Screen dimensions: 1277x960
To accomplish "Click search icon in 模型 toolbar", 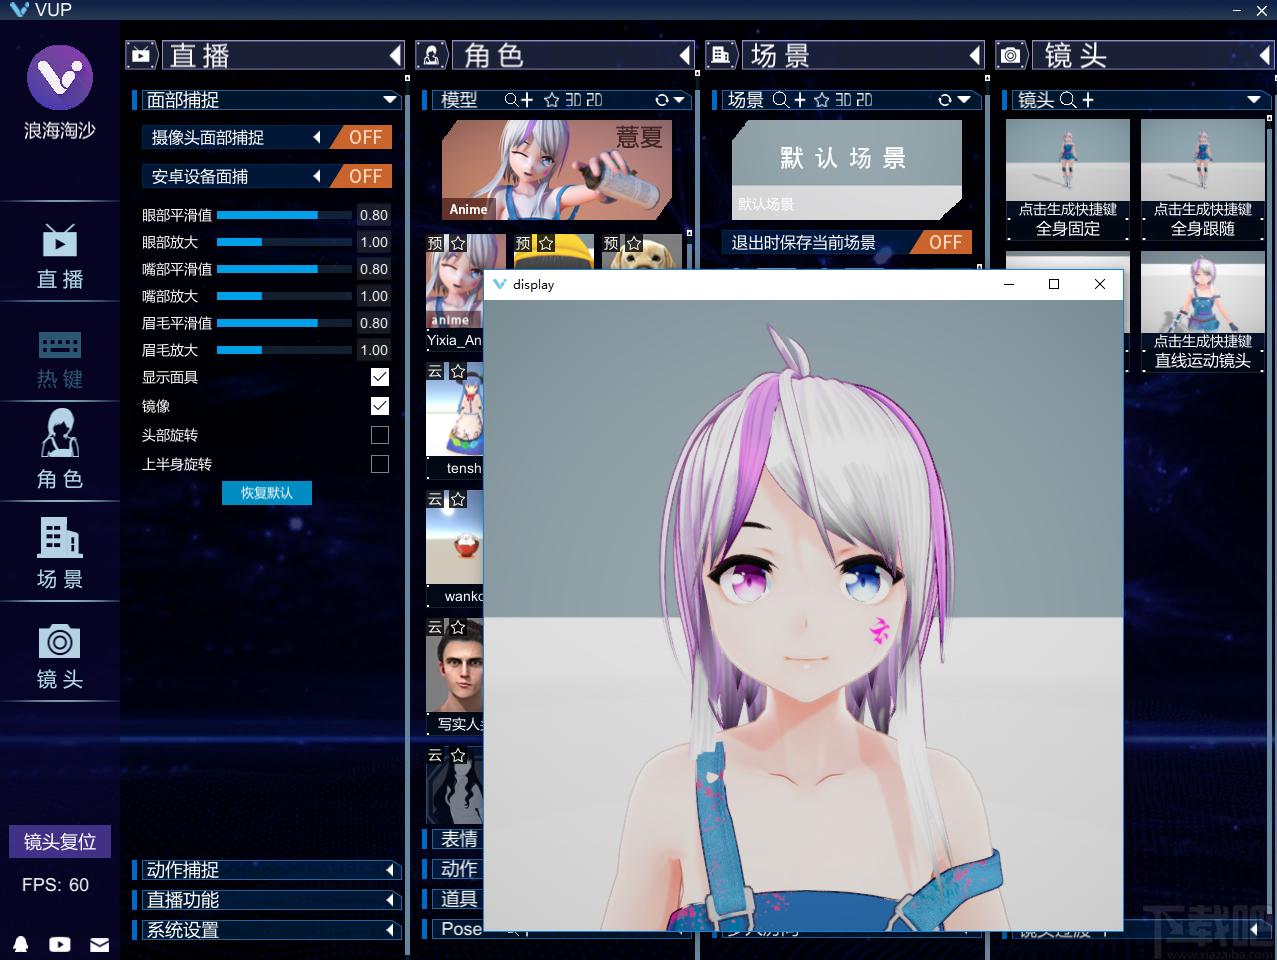I will click(x=512, y=100).
